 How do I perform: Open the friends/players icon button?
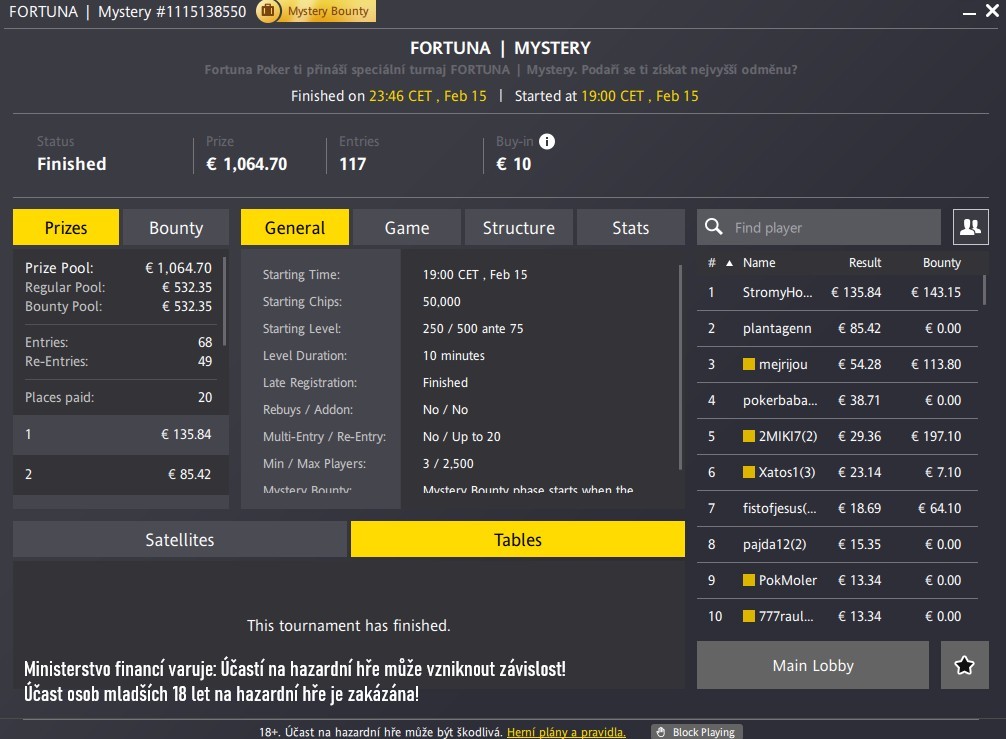970,227
